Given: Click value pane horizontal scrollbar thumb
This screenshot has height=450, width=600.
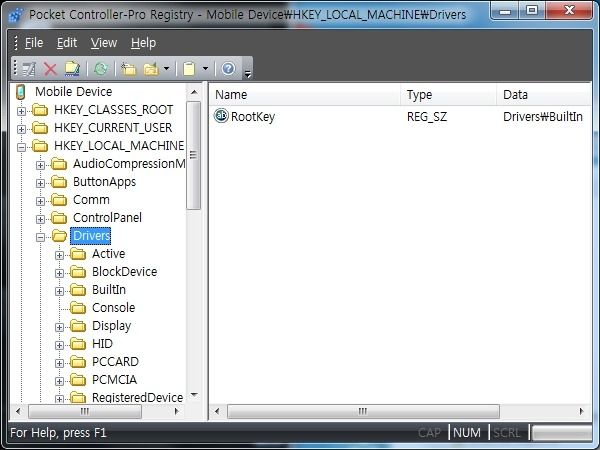Looking at the screenshot, I should 363,411.
